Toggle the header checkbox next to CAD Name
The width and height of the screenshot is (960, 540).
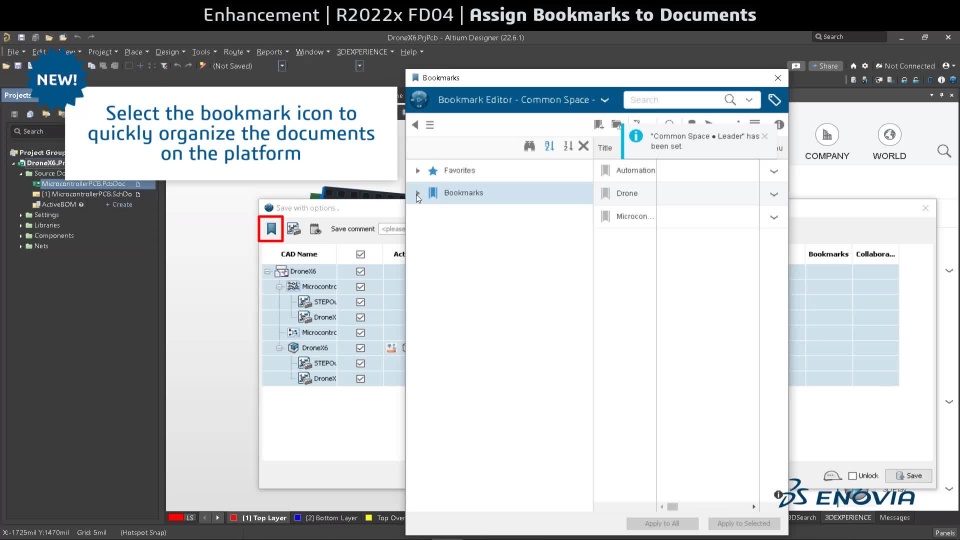coord(361,254)
